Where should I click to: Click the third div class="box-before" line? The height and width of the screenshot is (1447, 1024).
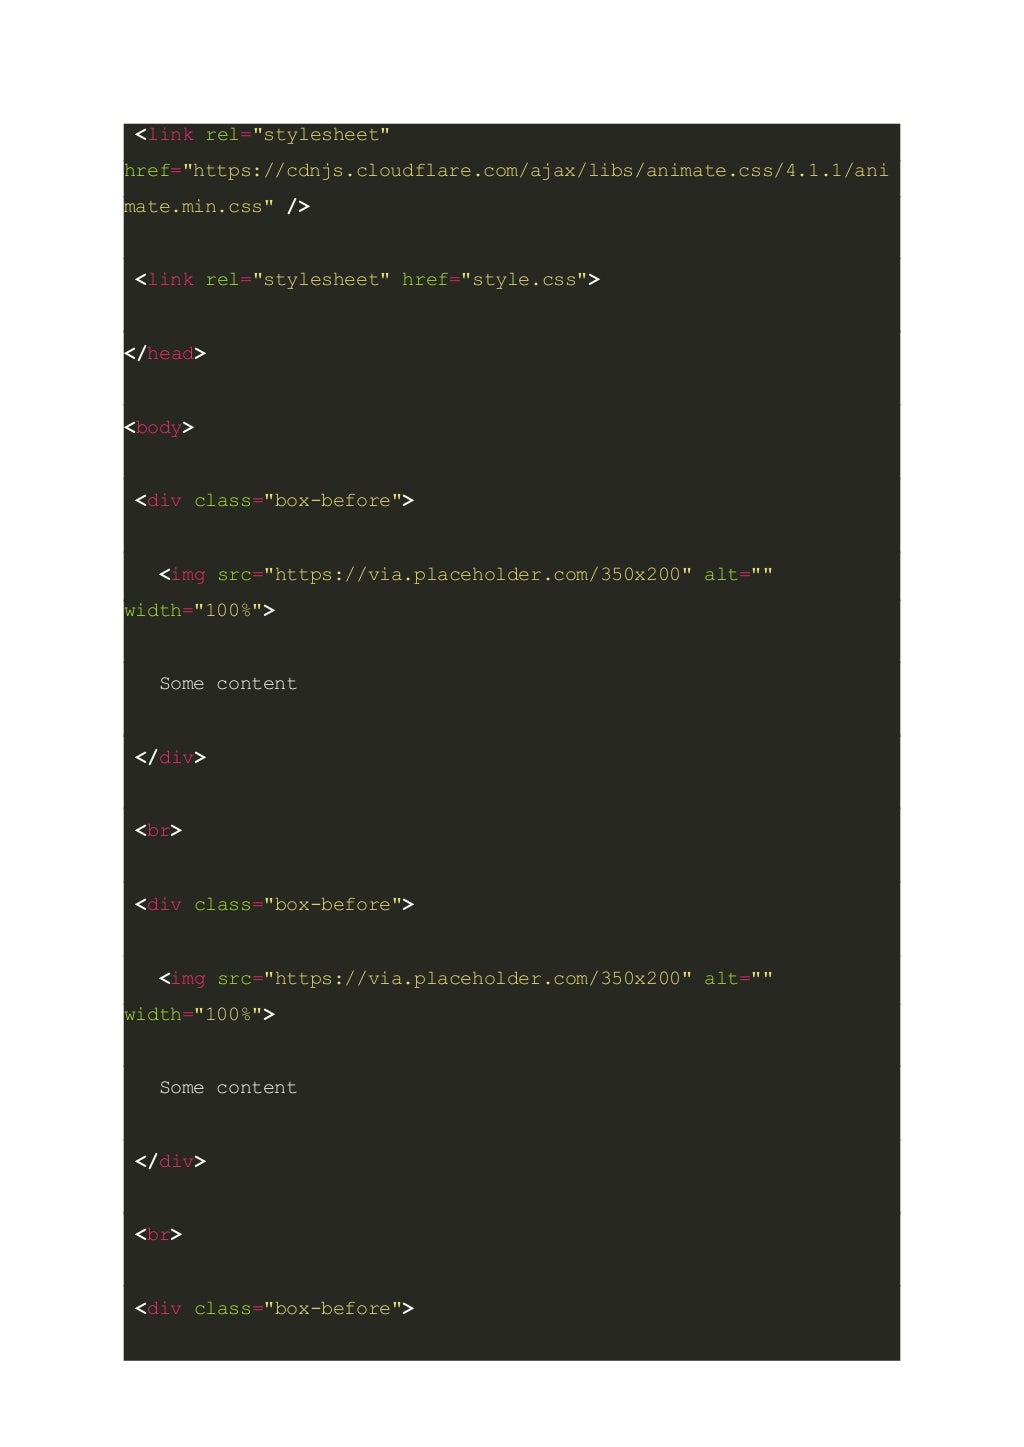[x=275, y=1309]
